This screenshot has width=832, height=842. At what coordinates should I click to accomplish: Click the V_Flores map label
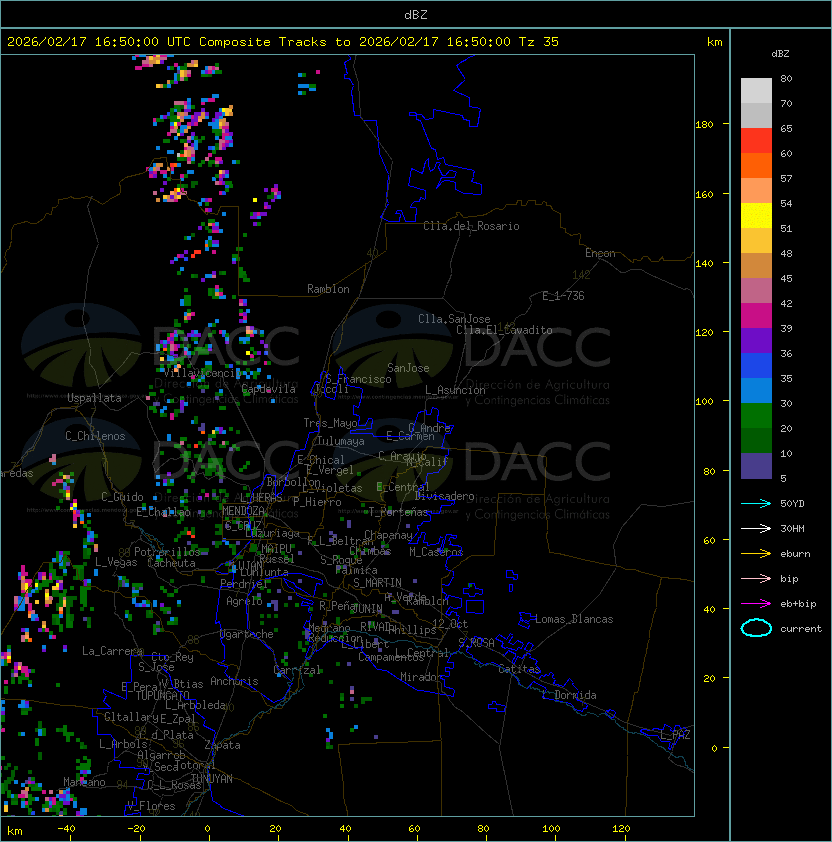pos(151,806)
